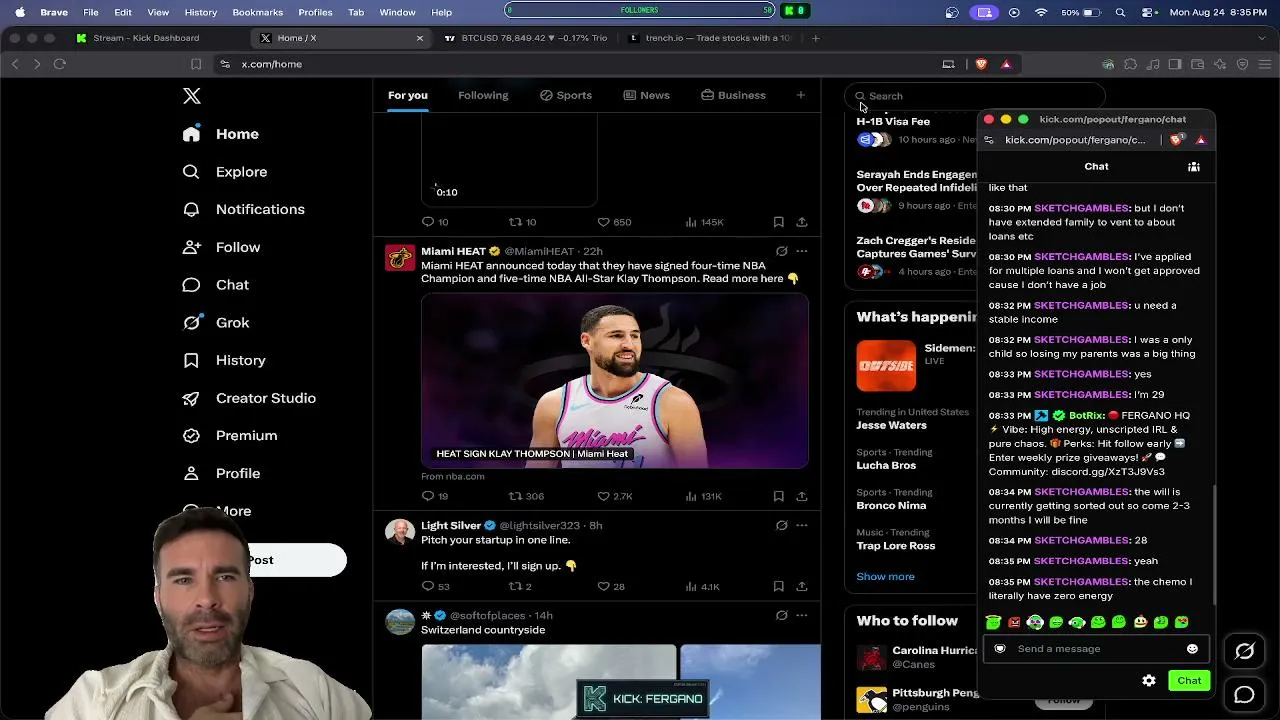
Task: Reply to the Miami HEAT post
Action: pos(435,496)
